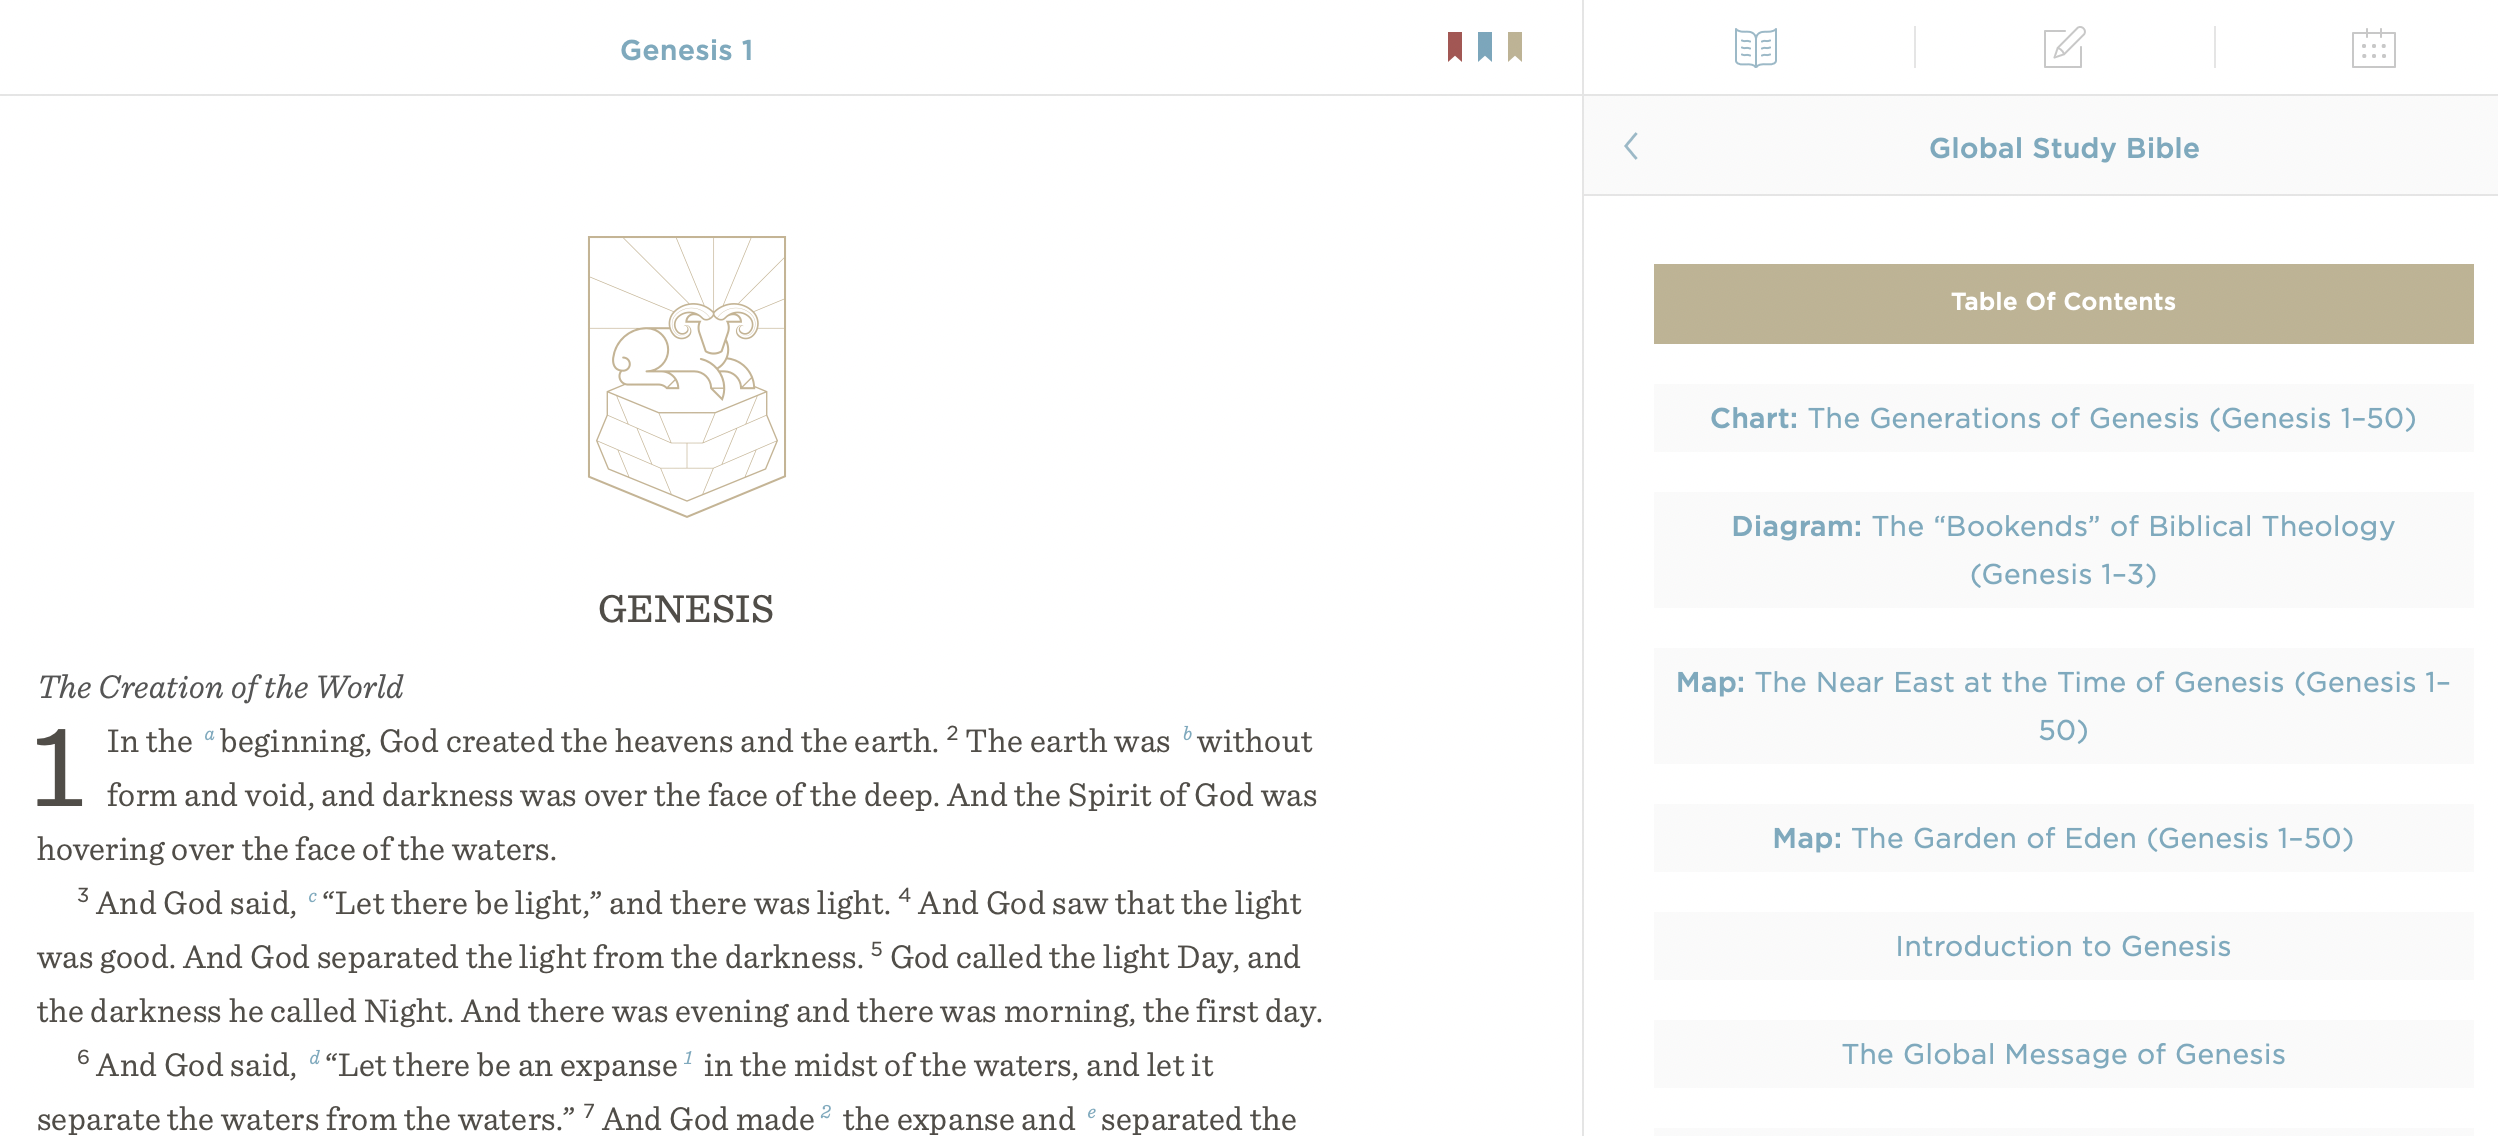The width and height of the screenshot is (2498, 1136).
Task: Collapse panel with the back chevron
Action: click(x=1634, y=146)
